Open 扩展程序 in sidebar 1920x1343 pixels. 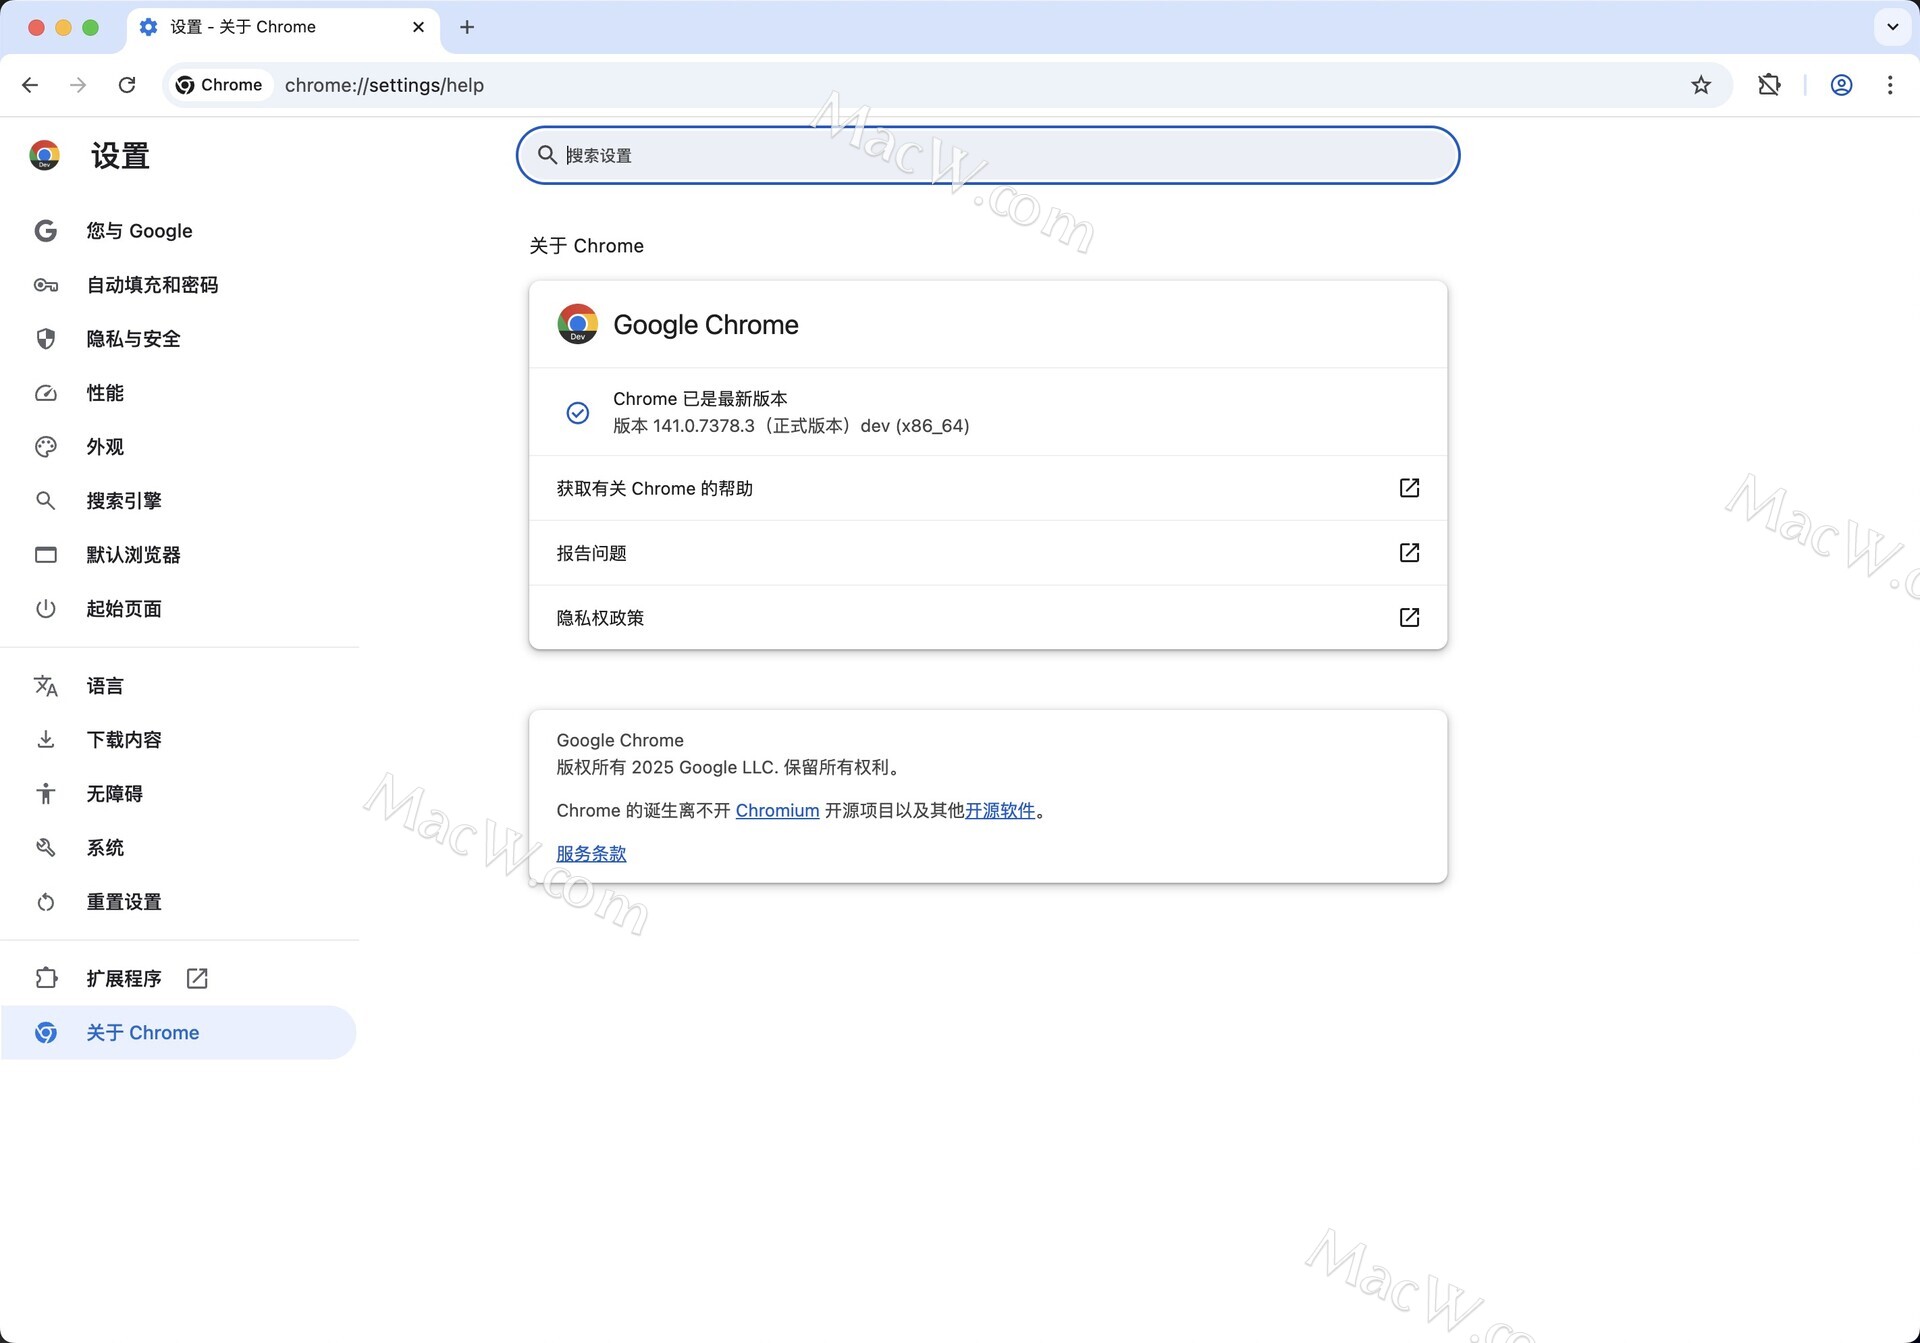(178, 978)
